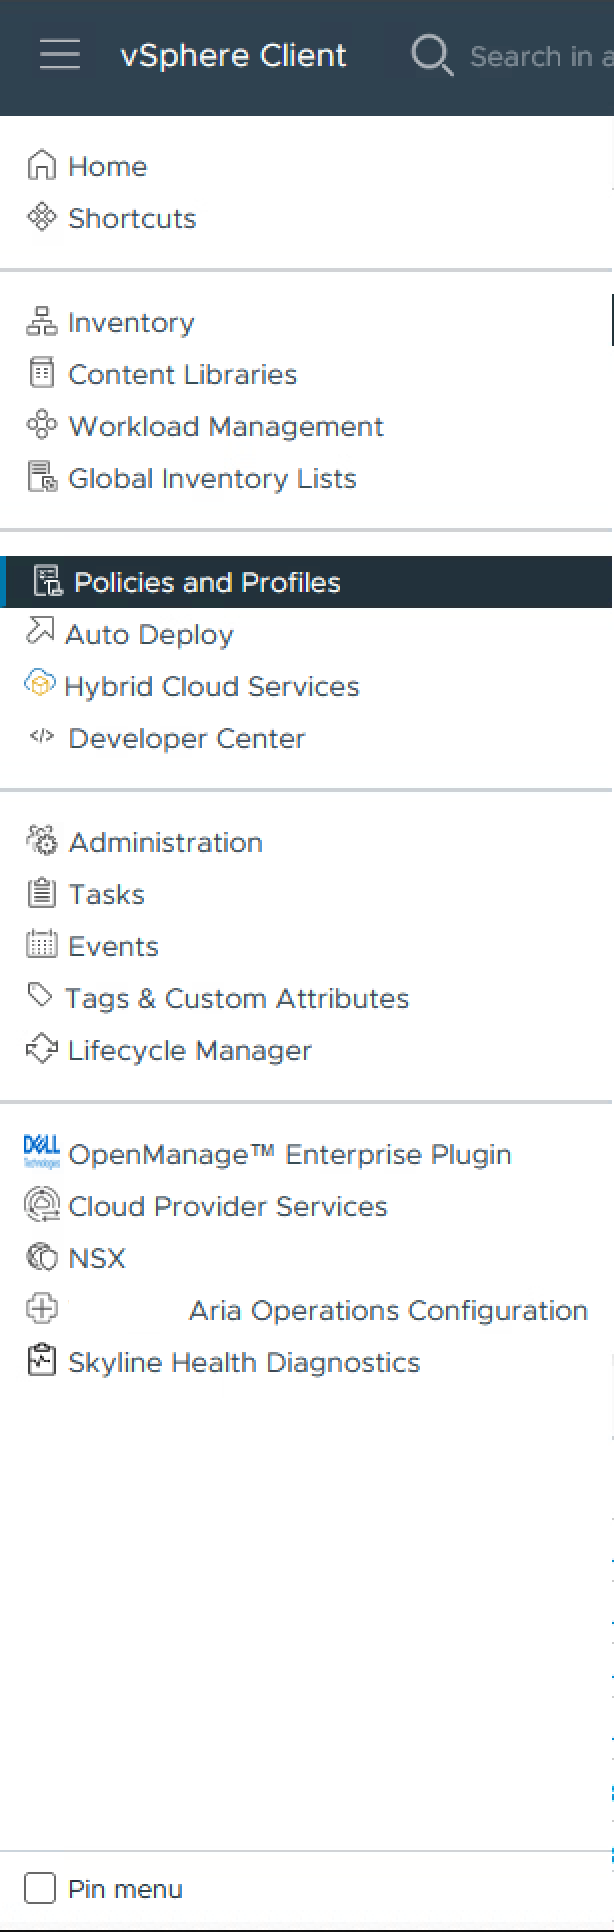Image resolution: width=614 pixels, height=1932 pixels.
Task: Open the Administration section
Action: click(165, 842)
